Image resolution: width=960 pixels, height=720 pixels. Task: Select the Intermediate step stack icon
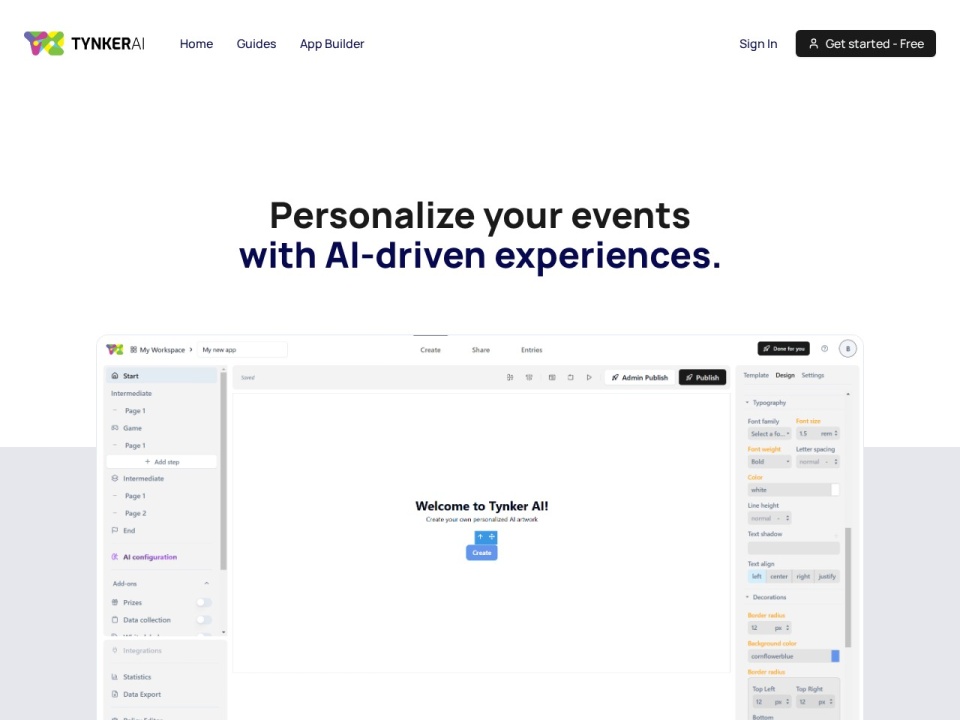(114, 478)
